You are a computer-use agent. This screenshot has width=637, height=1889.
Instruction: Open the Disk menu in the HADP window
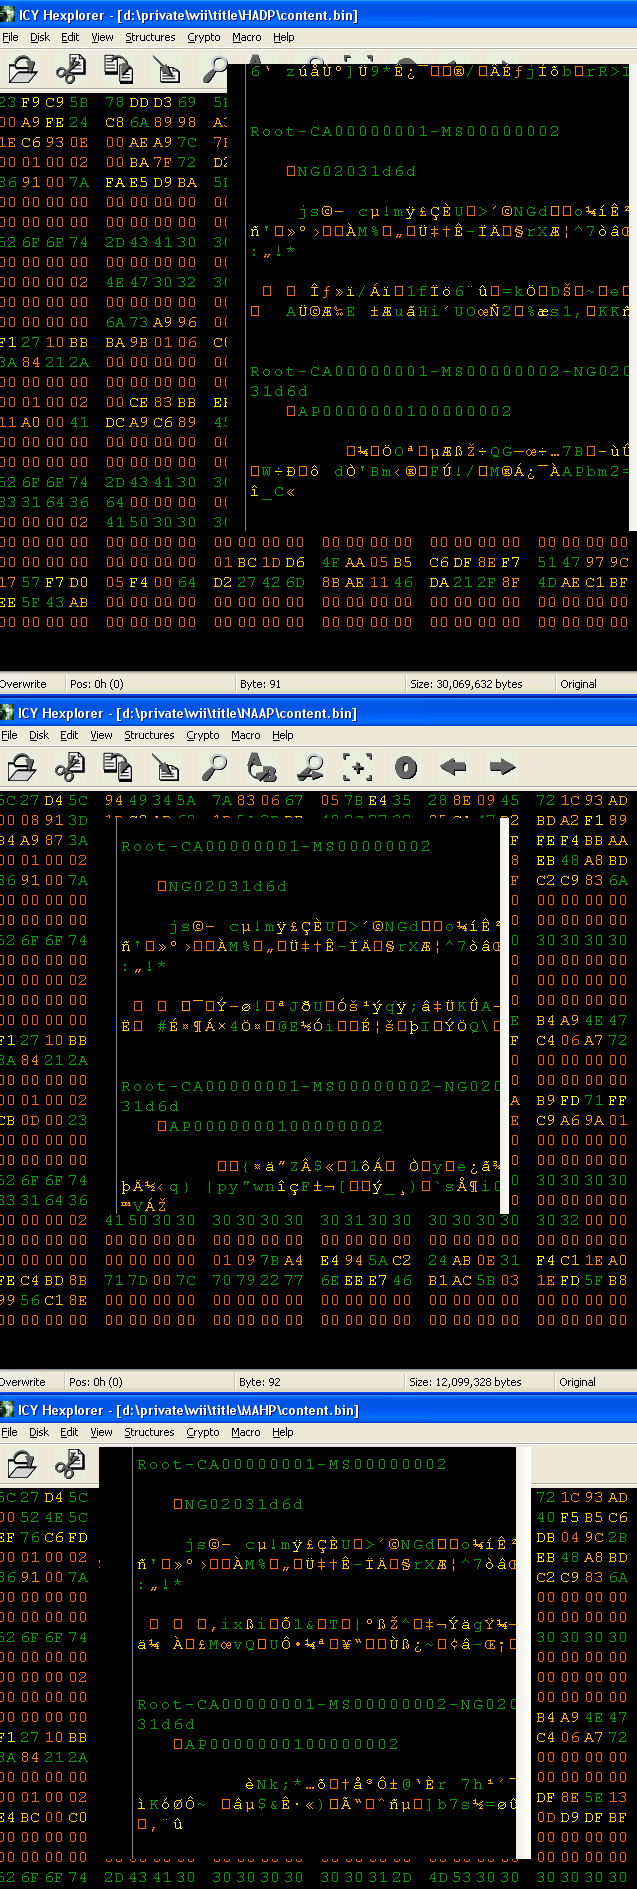point(40,37)
